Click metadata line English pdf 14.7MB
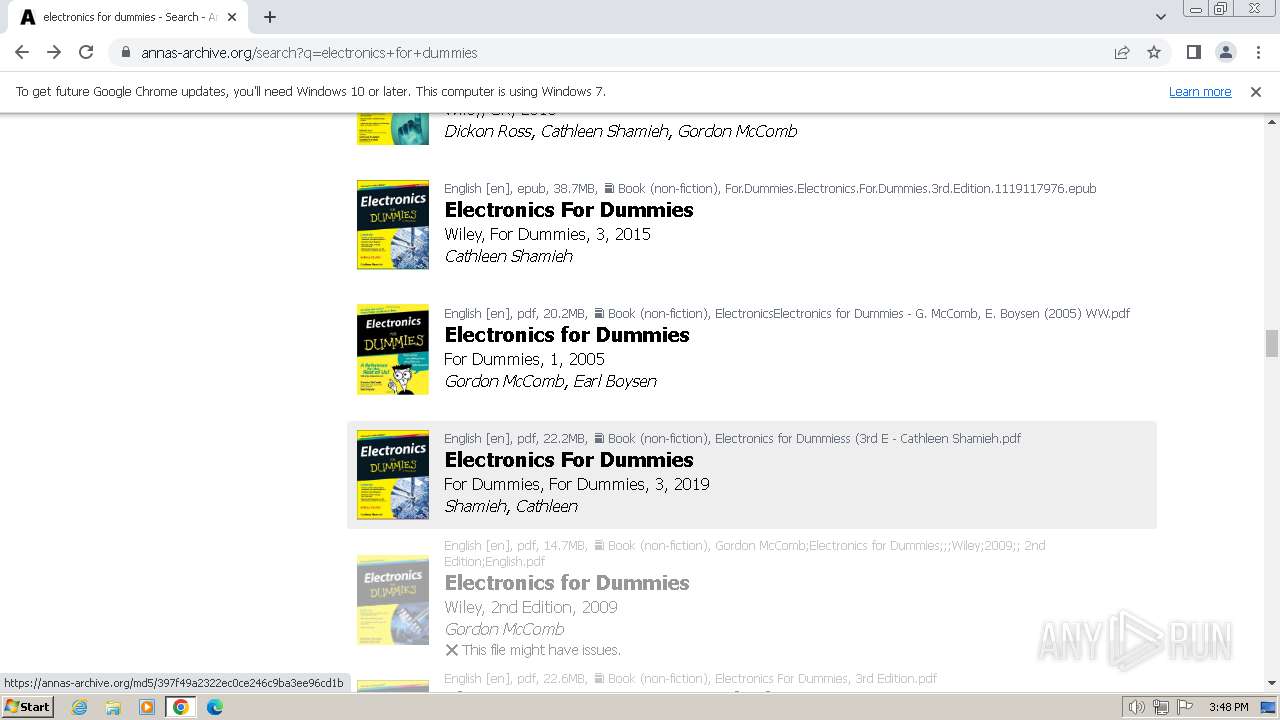 tap(745, 553)
